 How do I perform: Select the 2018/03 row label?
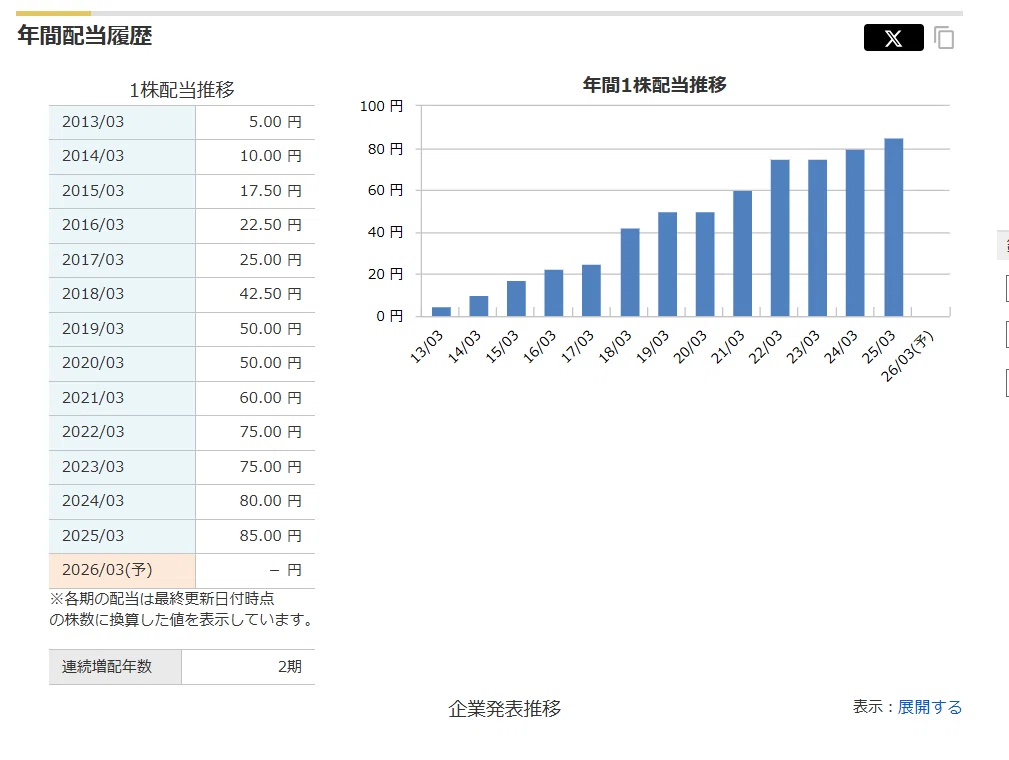point(122,294)
